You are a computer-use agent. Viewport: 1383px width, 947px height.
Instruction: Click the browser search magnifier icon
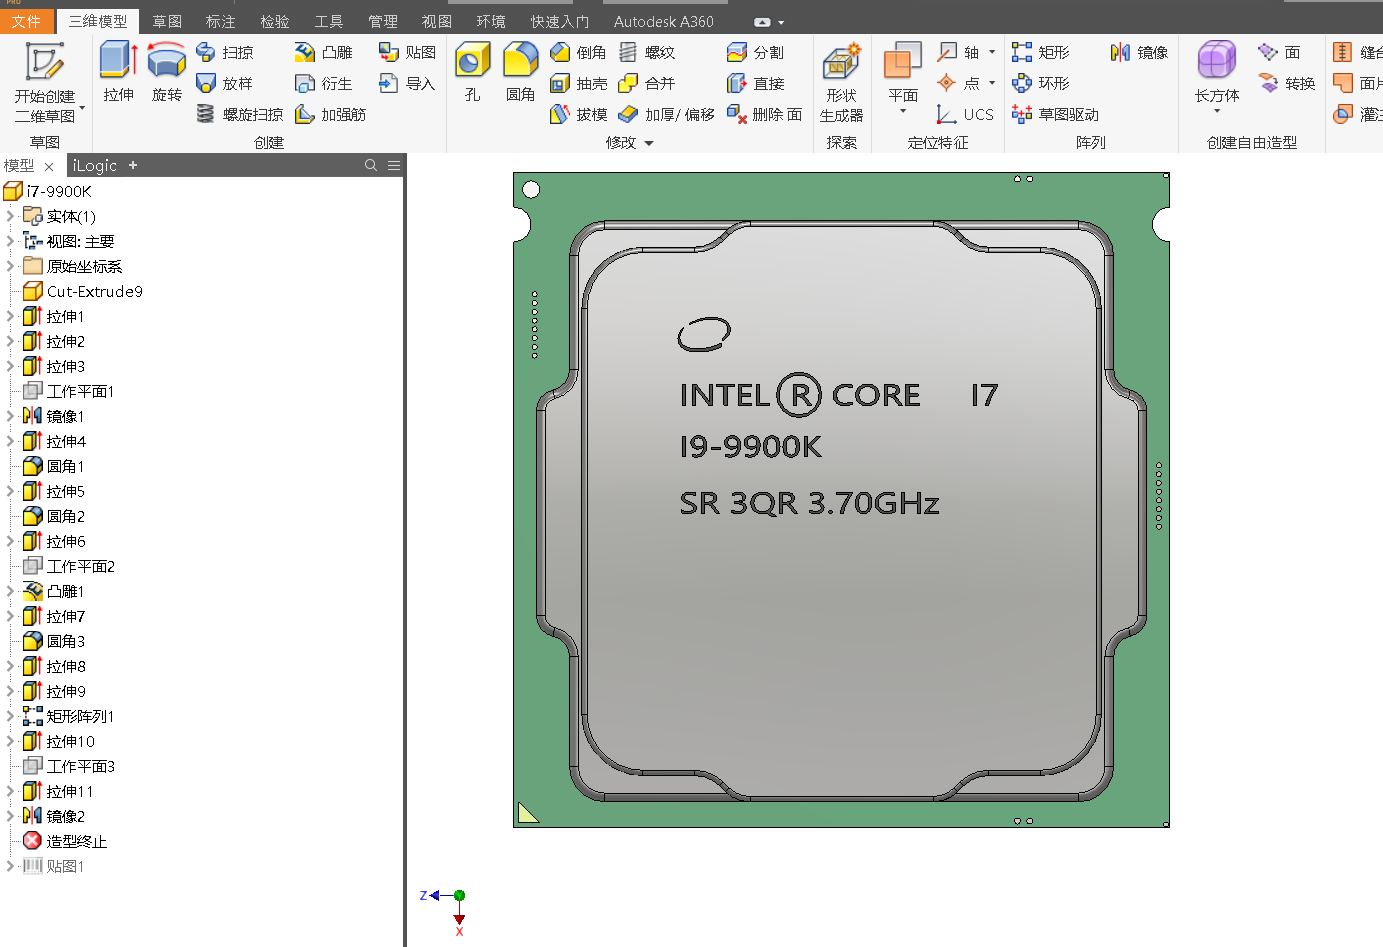371,165
